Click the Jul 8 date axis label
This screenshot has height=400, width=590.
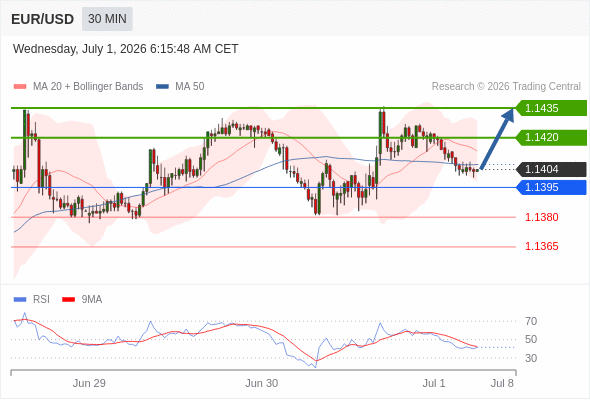click(502, 383)
